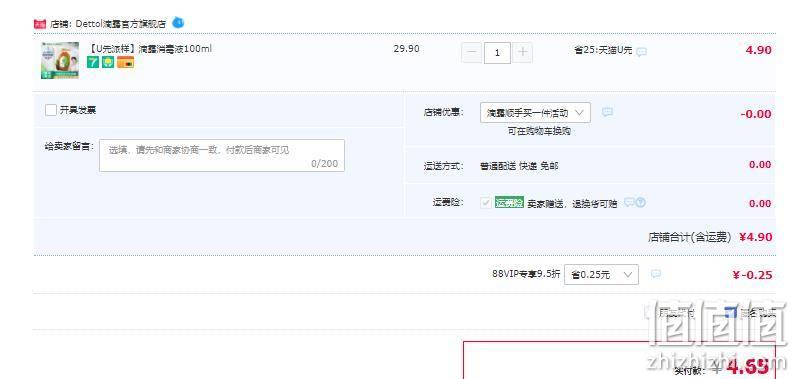
Task: Click the green-yellow guarantee icon under product title
Action: 108,62
